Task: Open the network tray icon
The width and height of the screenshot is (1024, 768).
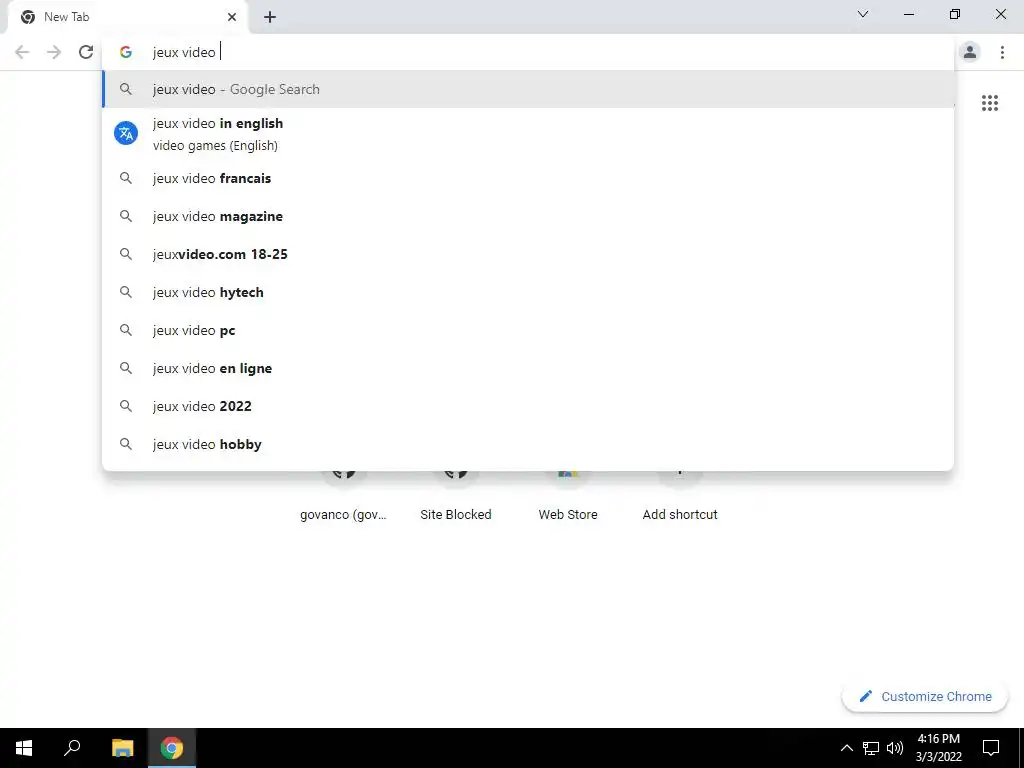Action: (x=871, y=748)
